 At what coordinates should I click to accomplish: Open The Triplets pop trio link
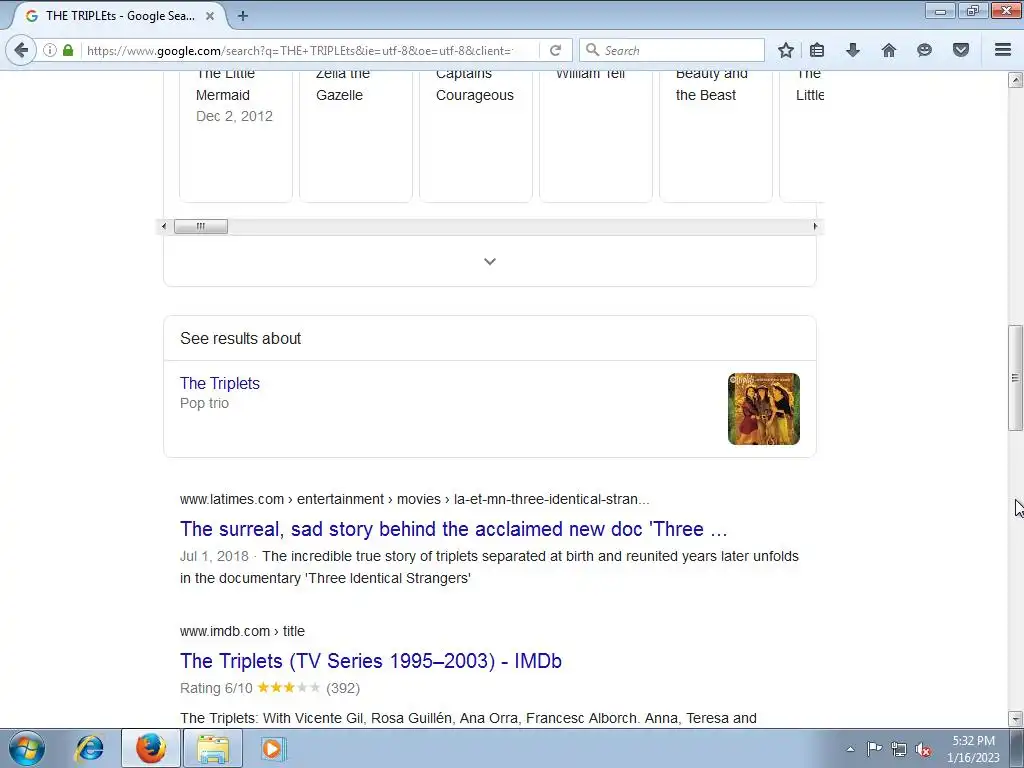pos(219,383)
